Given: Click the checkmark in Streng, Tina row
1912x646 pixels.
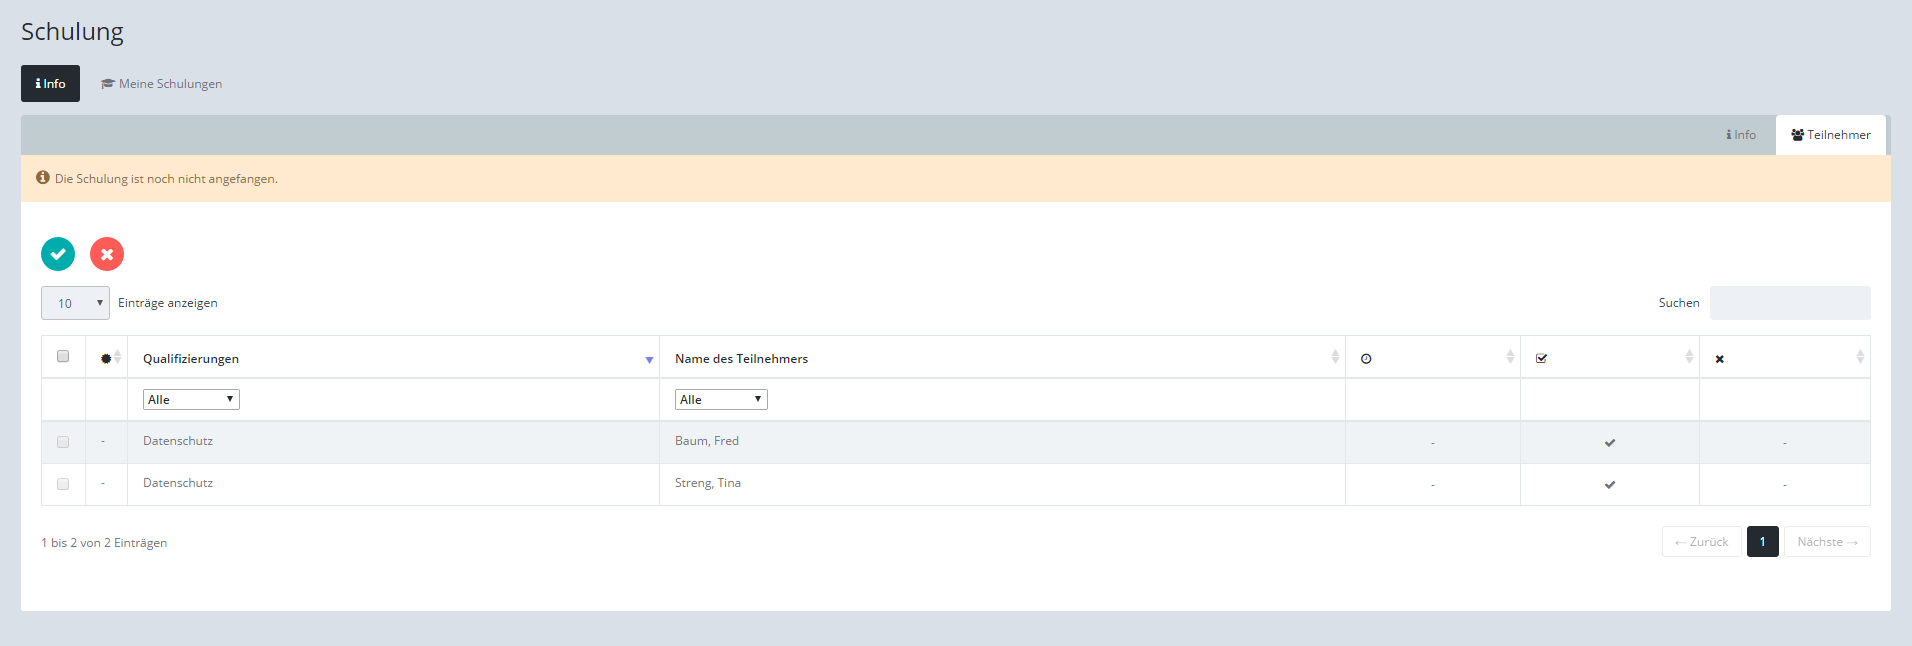Looking at the screenshot, I should pyautogui.click(x=1609, y=484).
